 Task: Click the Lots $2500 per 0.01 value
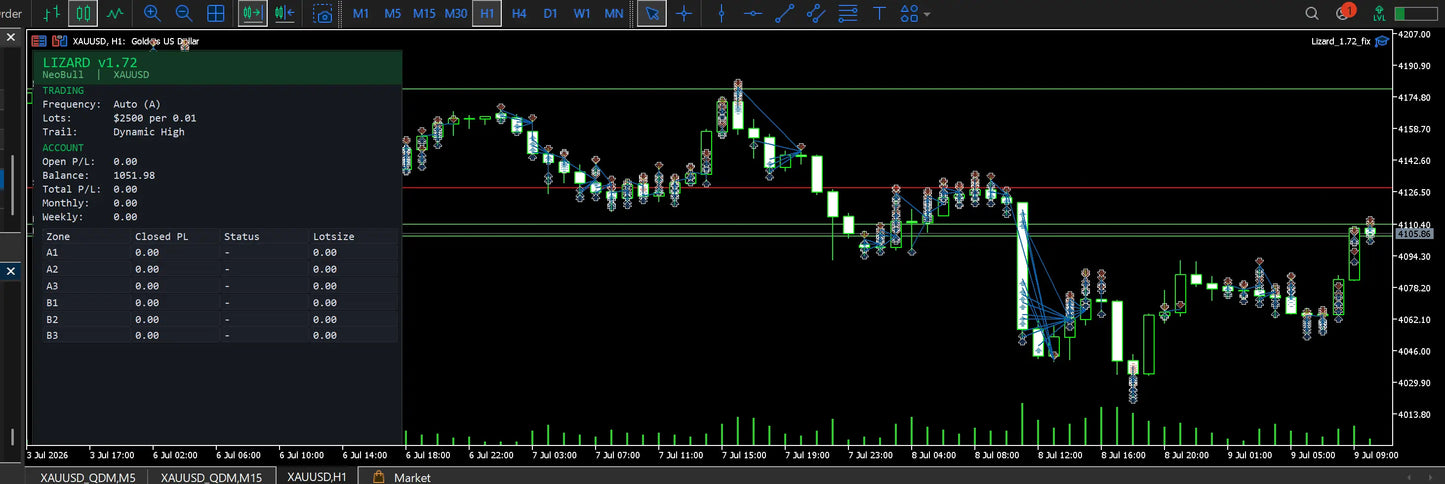[155, 118]
